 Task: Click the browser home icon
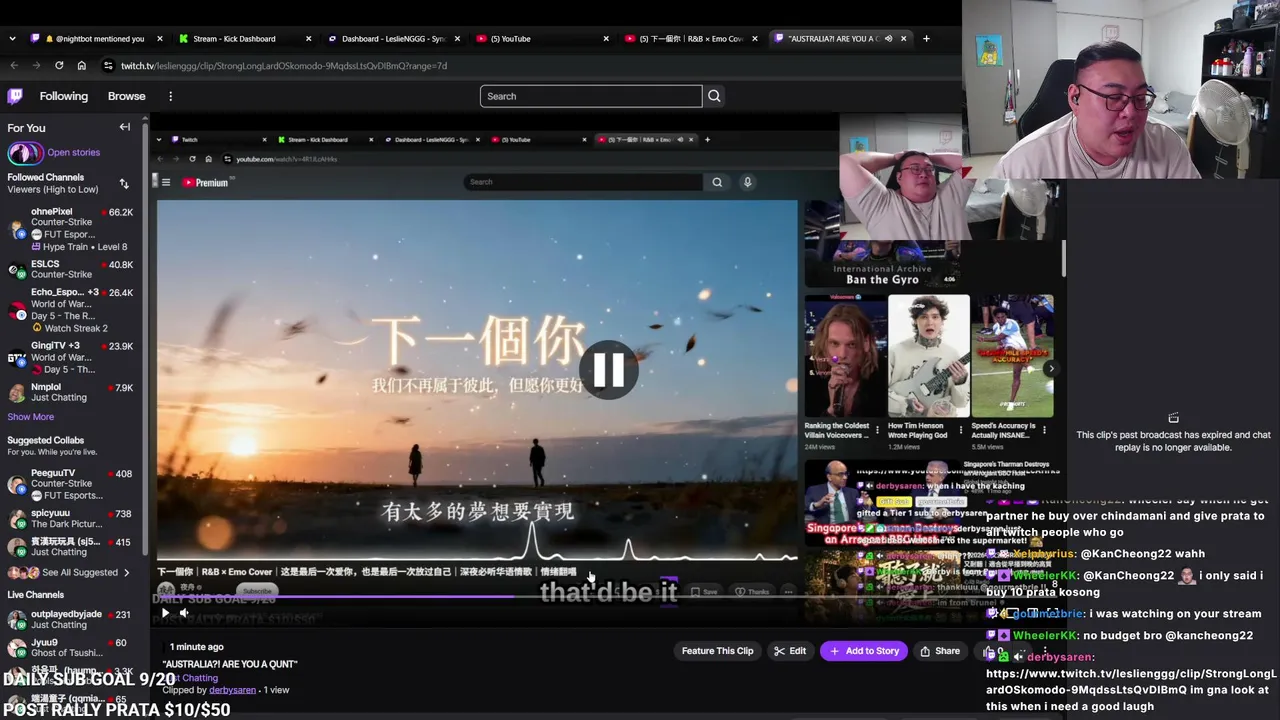click(82, 66)
